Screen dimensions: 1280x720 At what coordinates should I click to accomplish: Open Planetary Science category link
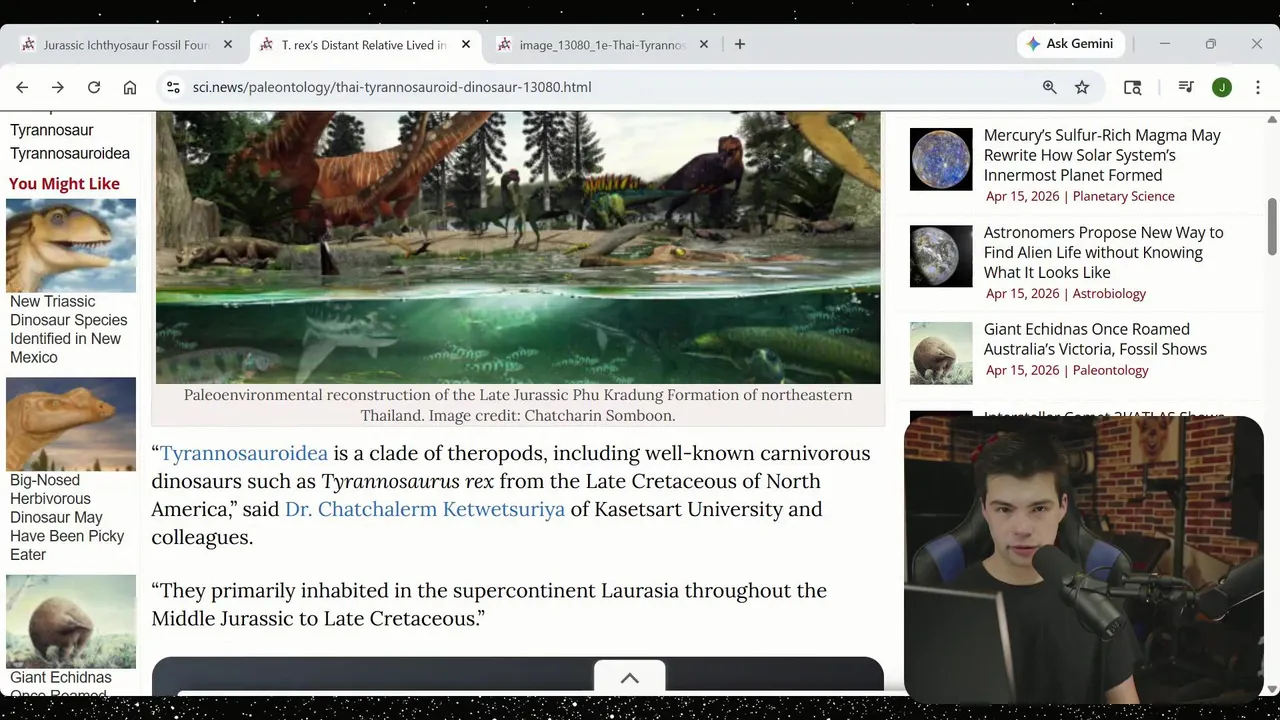tap(1123, 196)
